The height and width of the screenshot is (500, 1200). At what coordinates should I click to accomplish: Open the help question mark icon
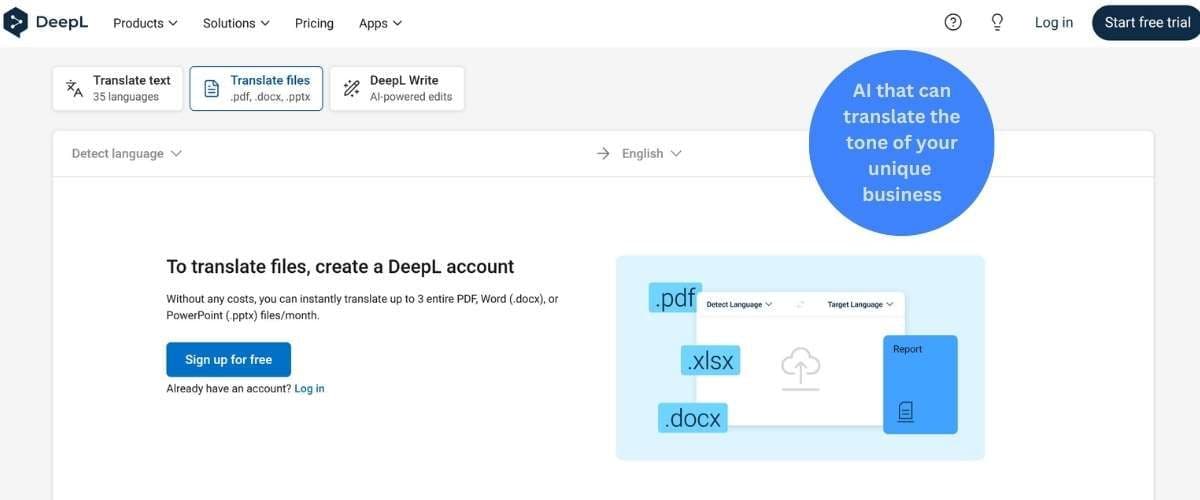point(953,22)
